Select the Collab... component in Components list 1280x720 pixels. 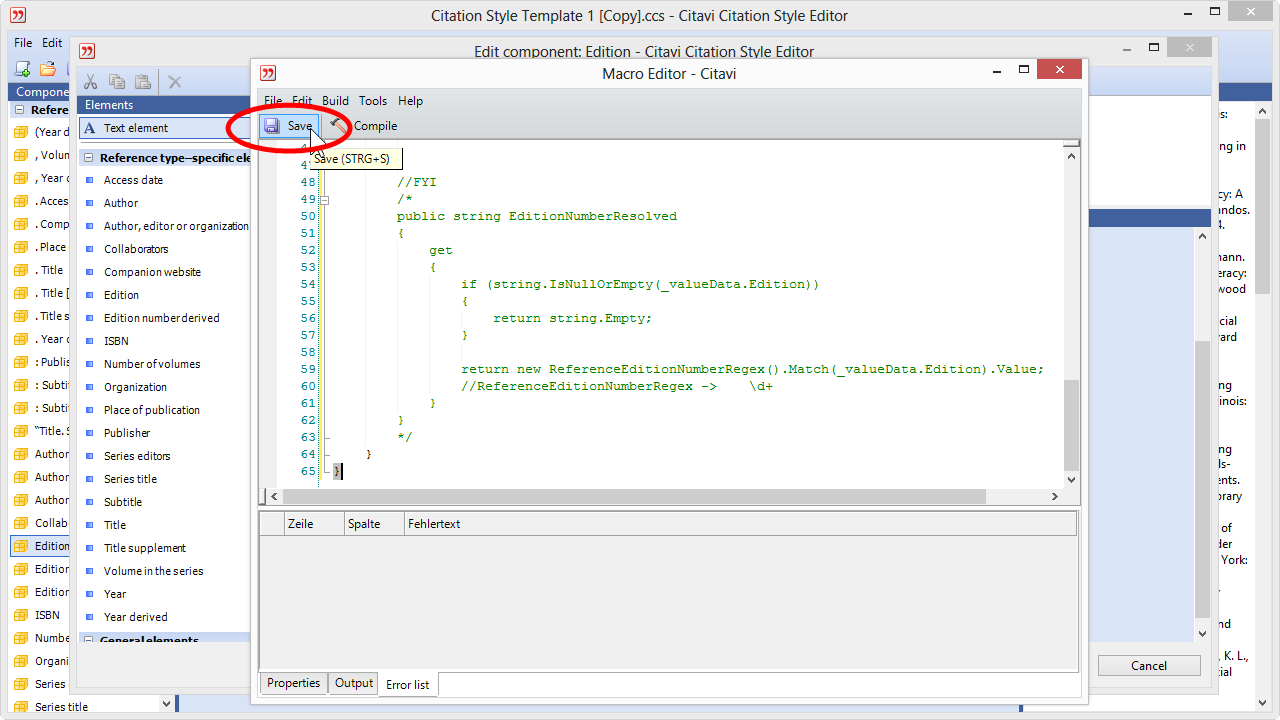tap(41, 523)
